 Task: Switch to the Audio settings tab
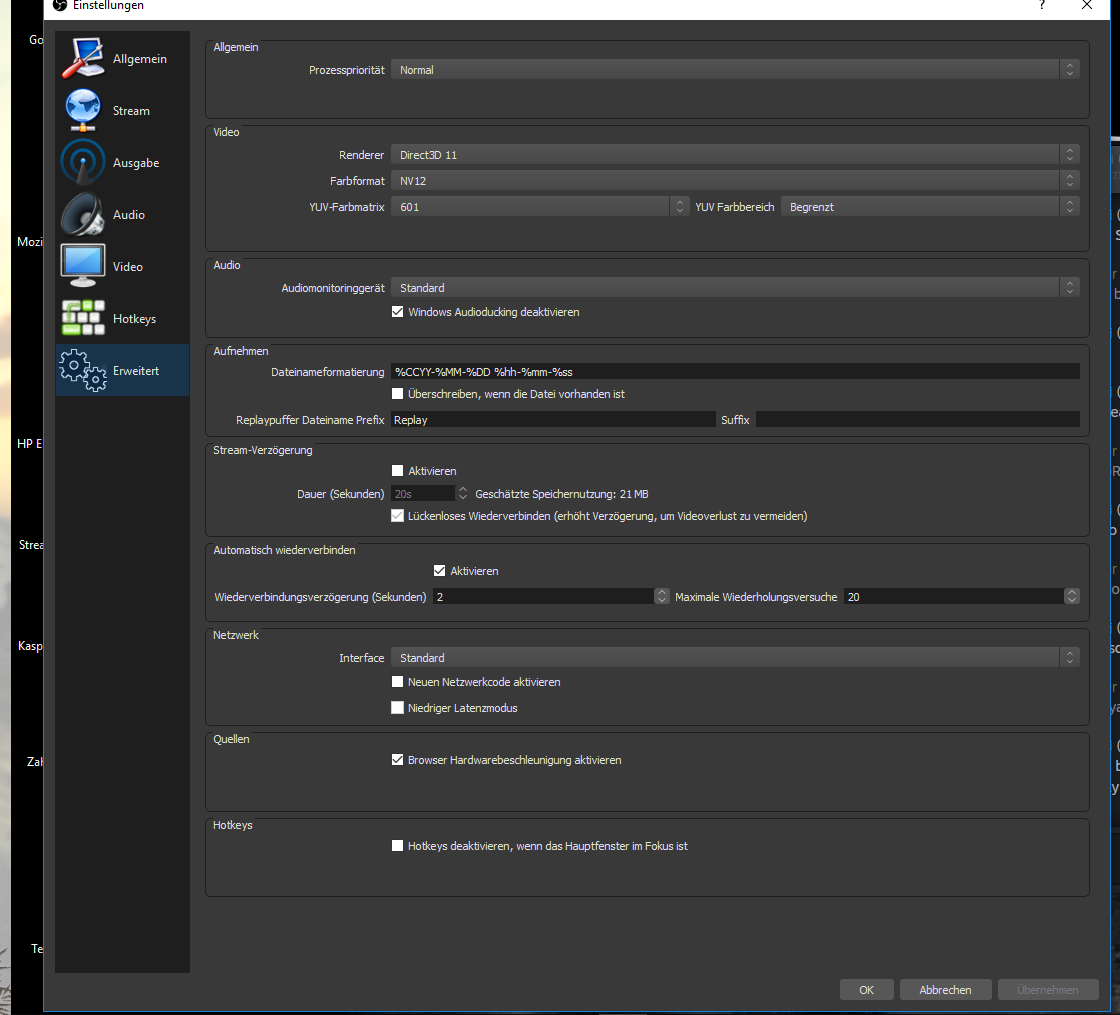click(122, 214)
